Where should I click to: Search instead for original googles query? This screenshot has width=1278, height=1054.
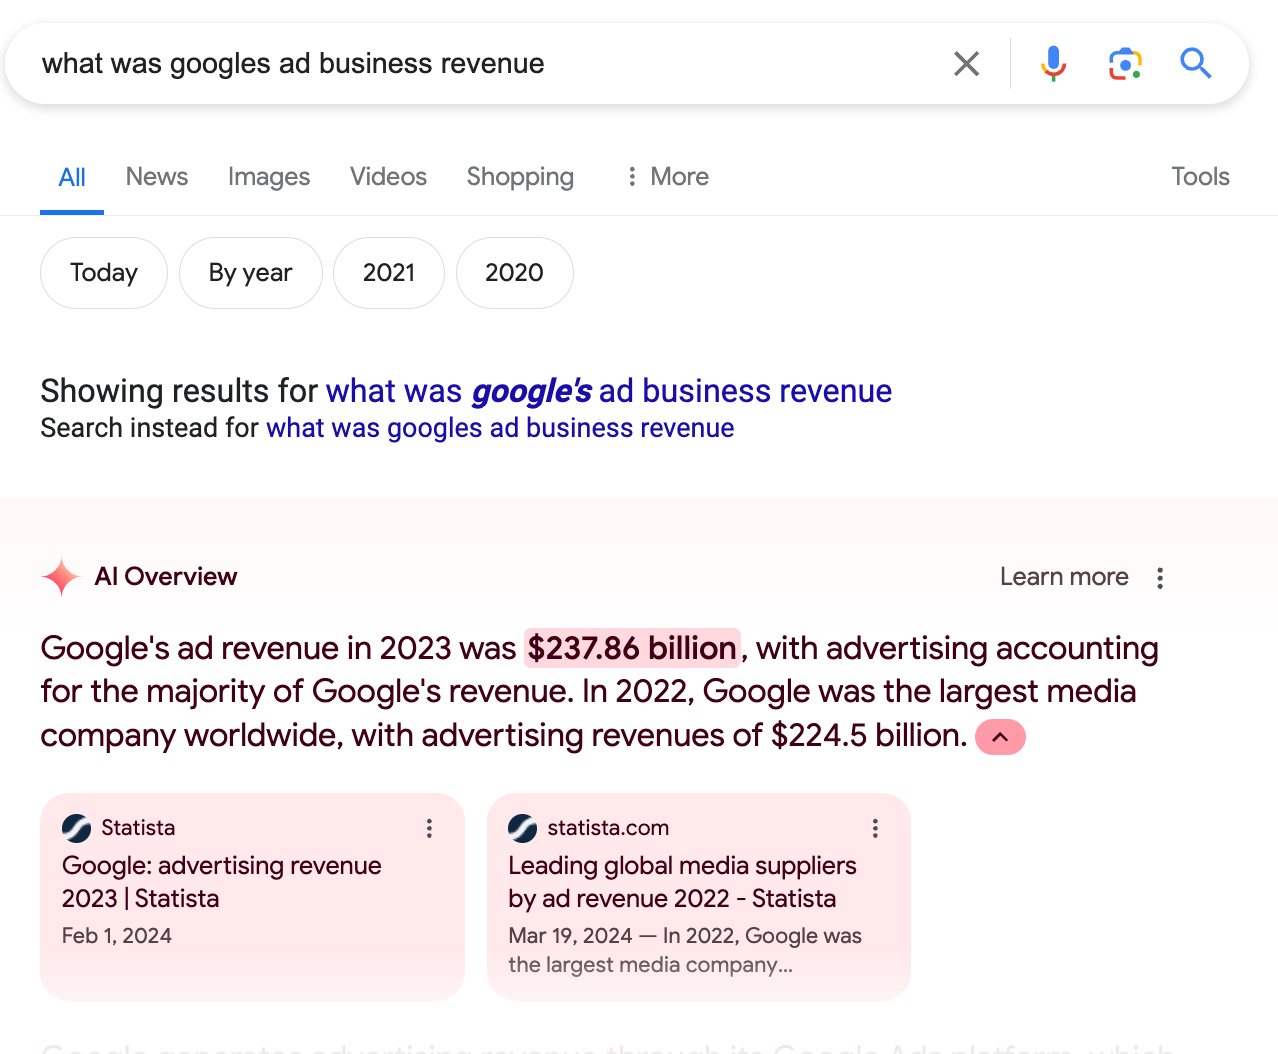coord(500,428)
